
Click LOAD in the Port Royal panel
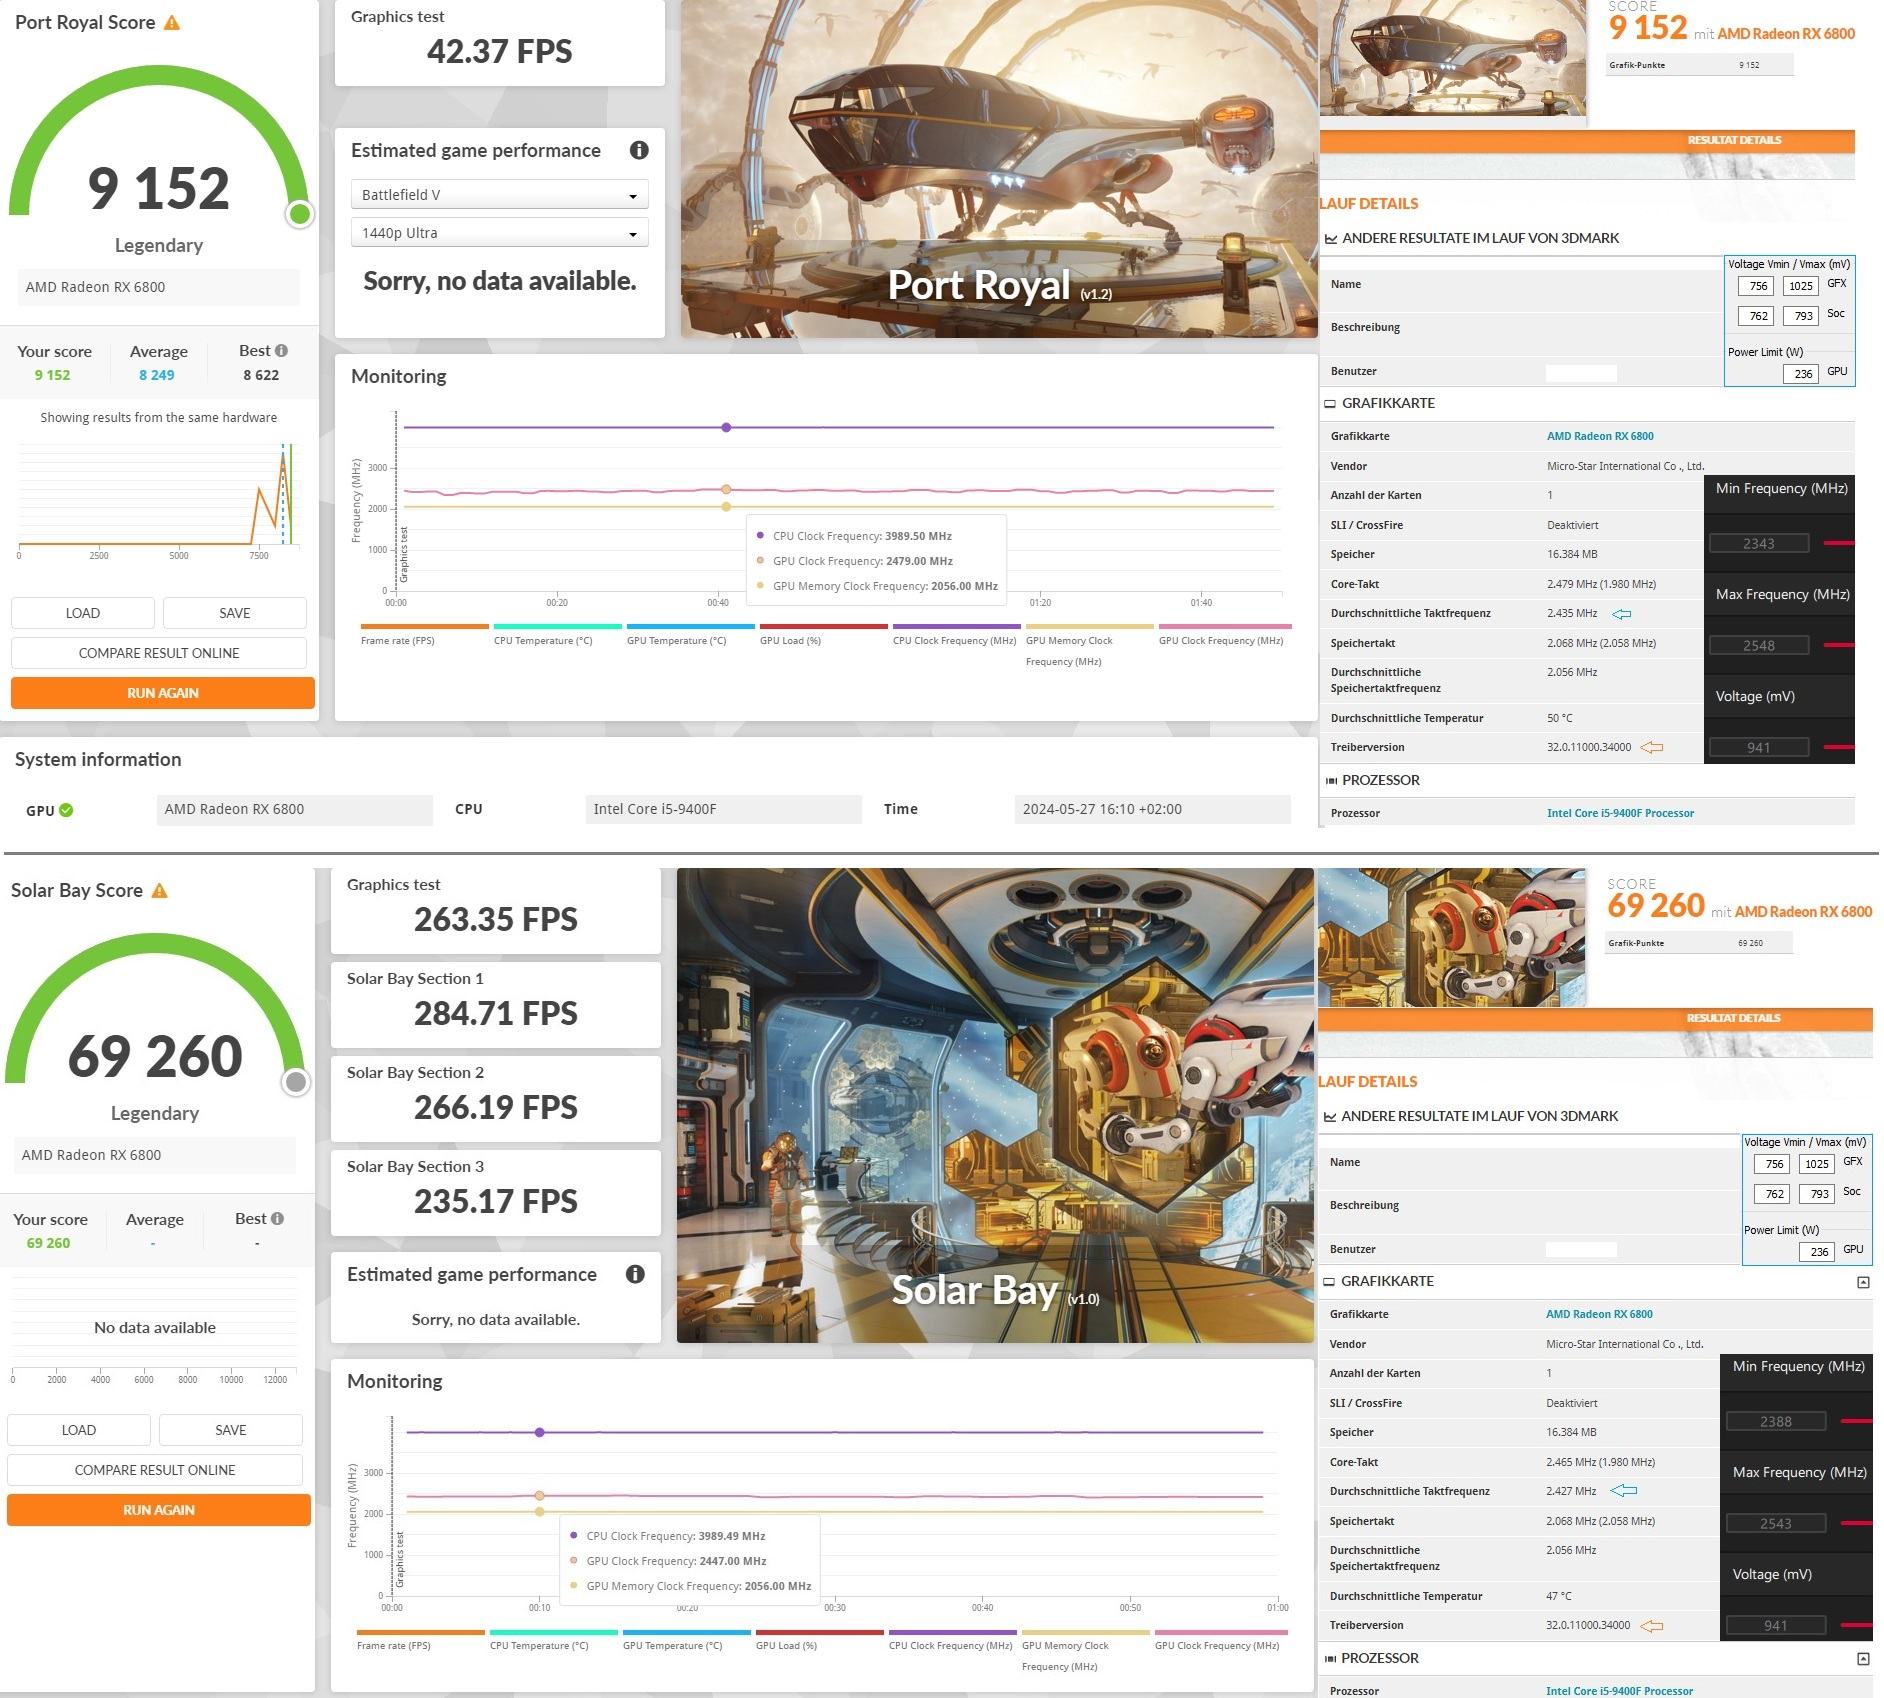pos(83,613)
